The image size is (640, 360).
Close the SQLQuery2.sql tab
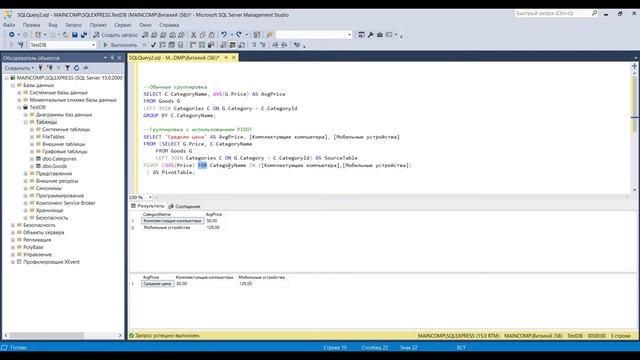click(x=234, y=58)
